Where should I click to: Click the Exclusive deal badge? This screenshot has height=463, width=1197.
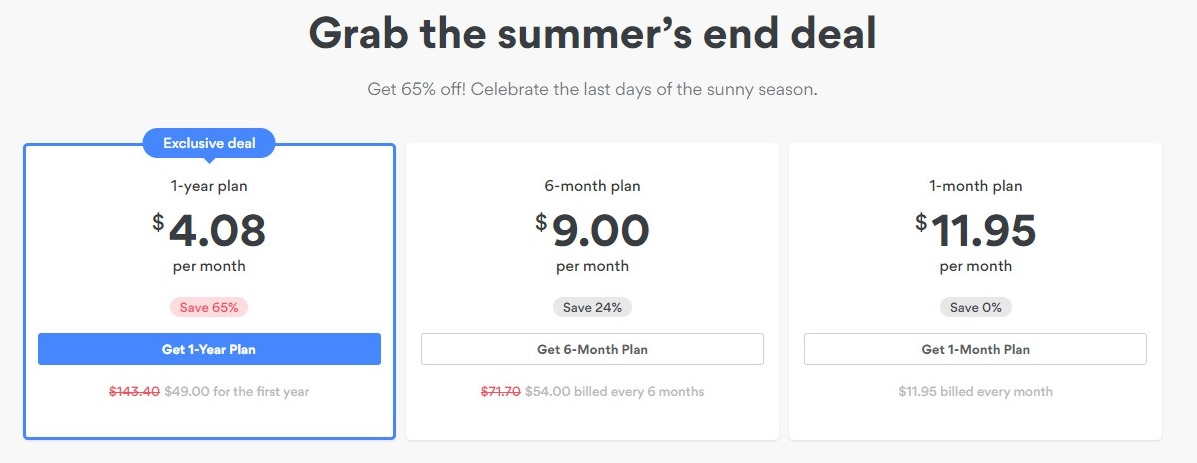point(209,143)
